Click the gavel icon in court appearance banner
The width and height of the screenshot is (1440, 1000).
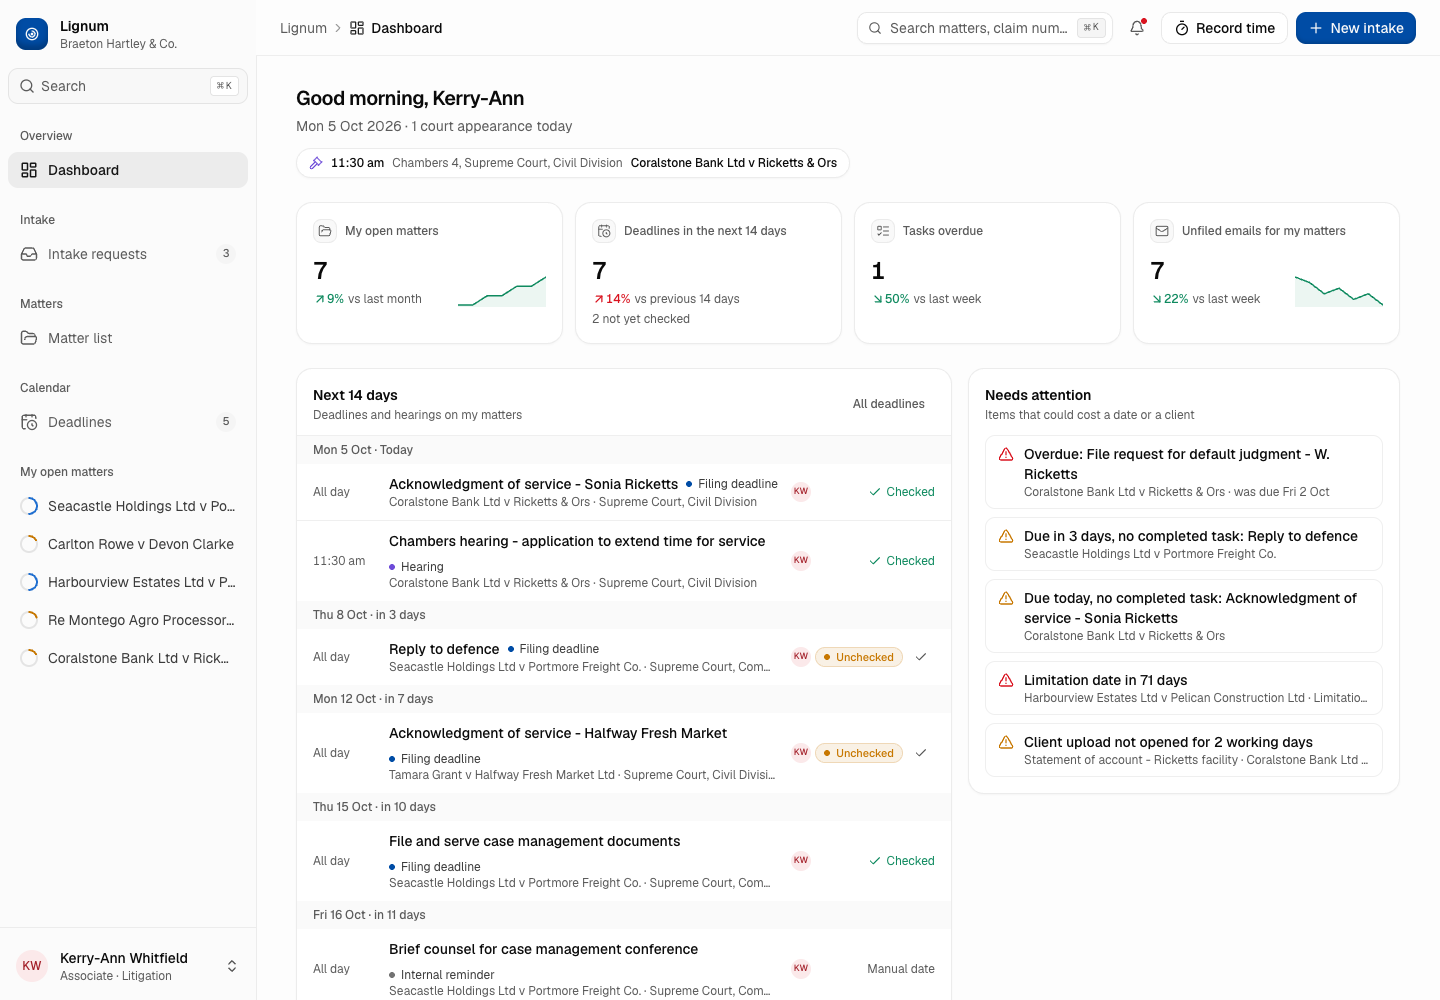pos(316,163)
